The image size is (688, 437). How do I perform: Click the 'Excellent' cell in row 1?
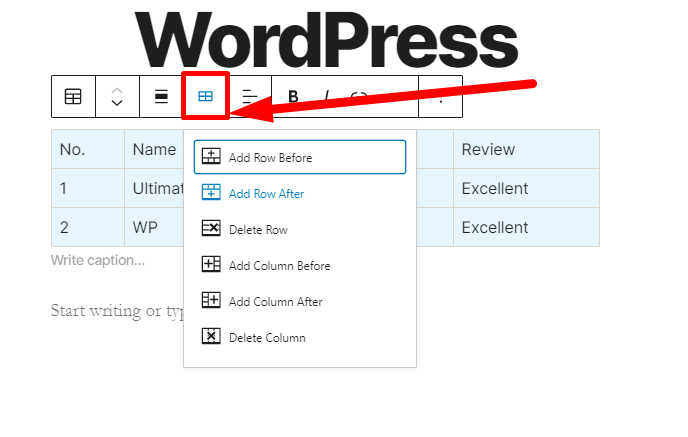(527, 188)
